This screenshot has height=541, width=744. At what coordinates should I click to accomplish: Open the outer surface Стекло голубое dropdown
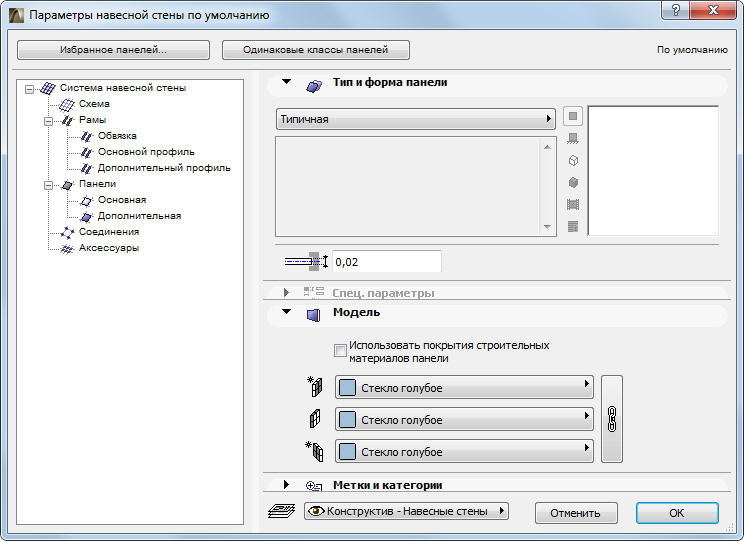tap(464, 388)
